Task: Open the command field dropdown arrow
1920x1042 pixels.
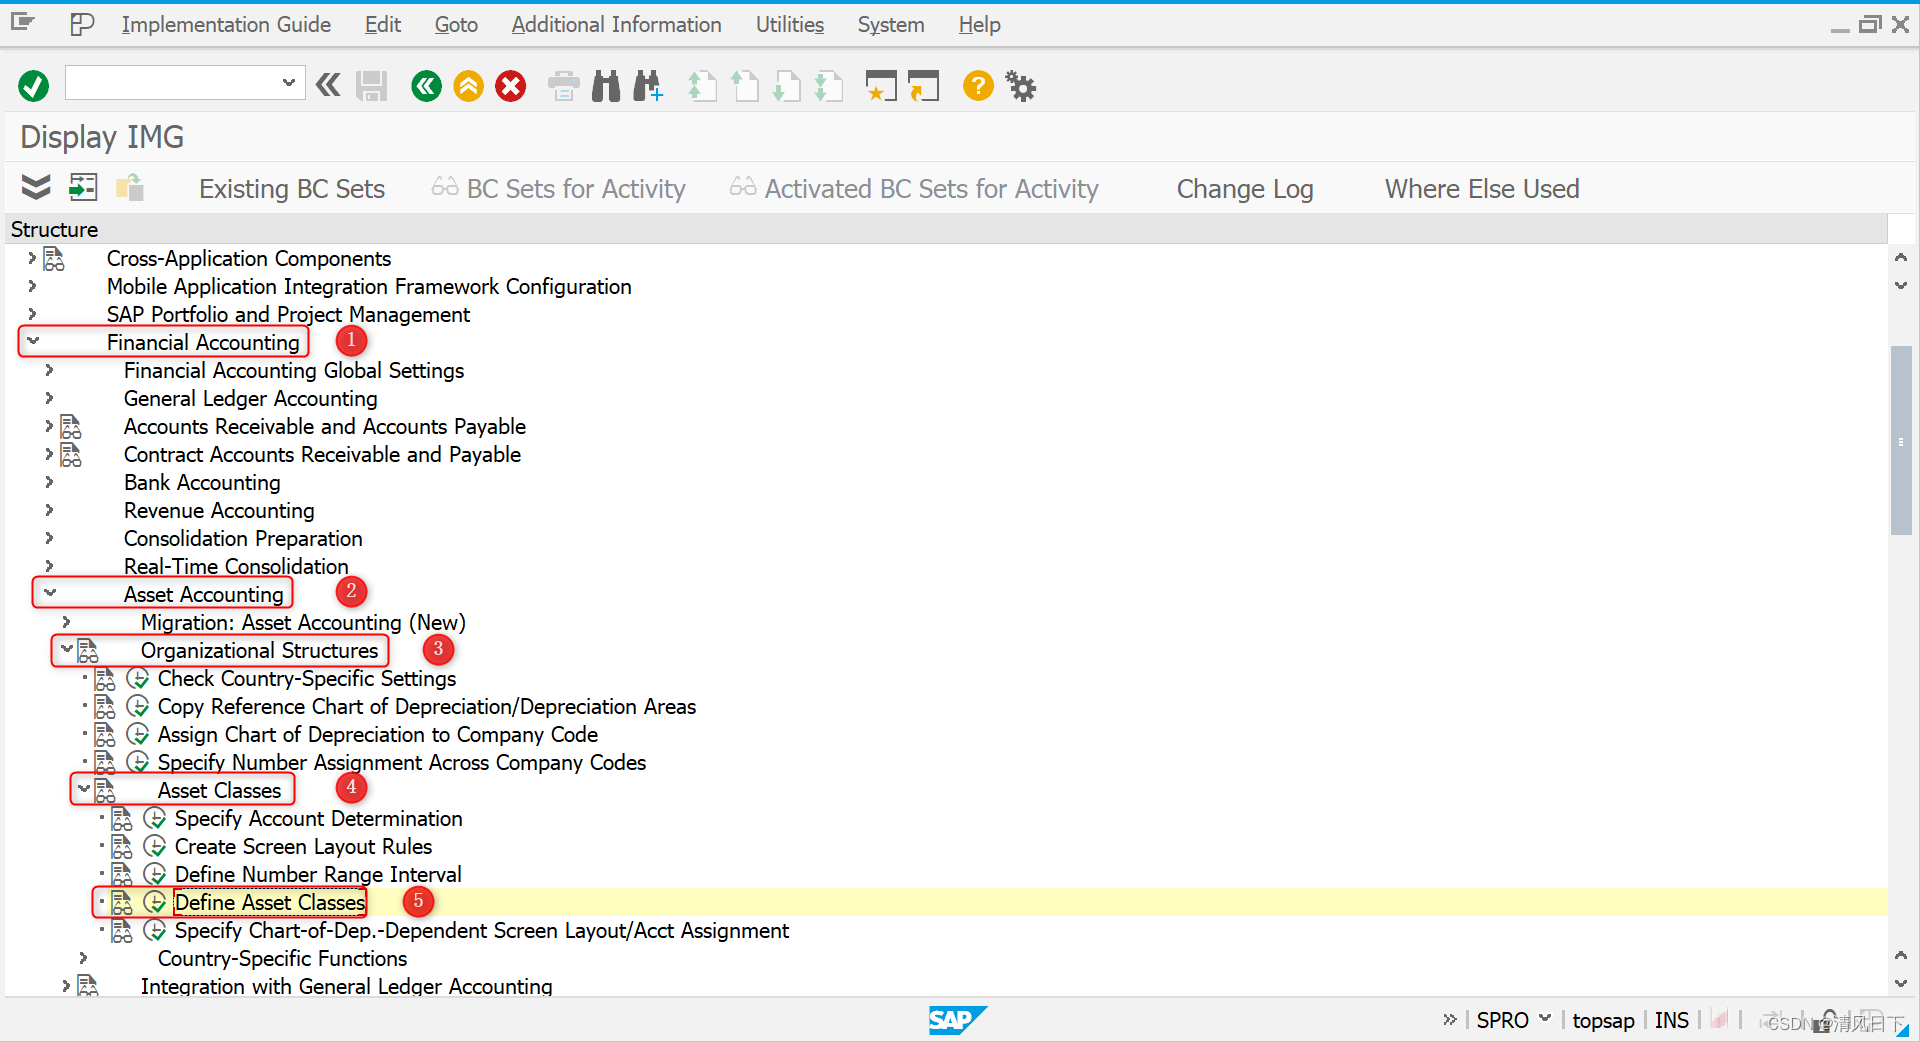Action: point(288,83)
